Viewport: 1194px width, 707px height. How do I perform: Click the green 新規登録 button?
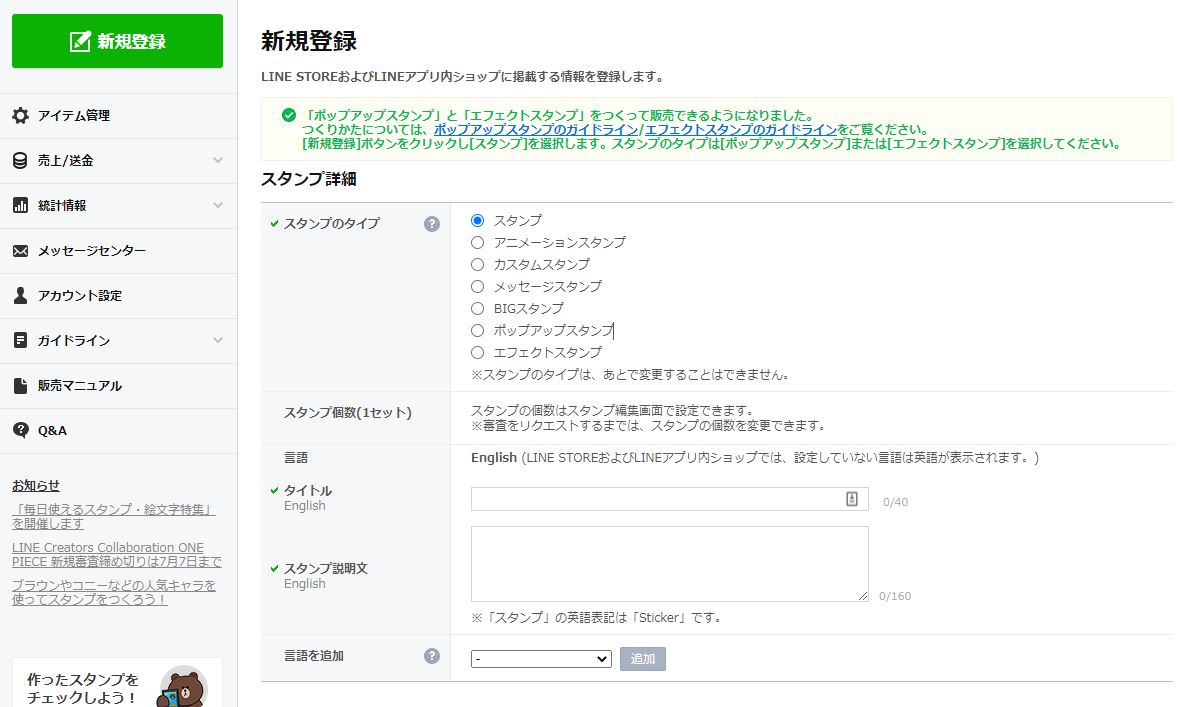117,41
